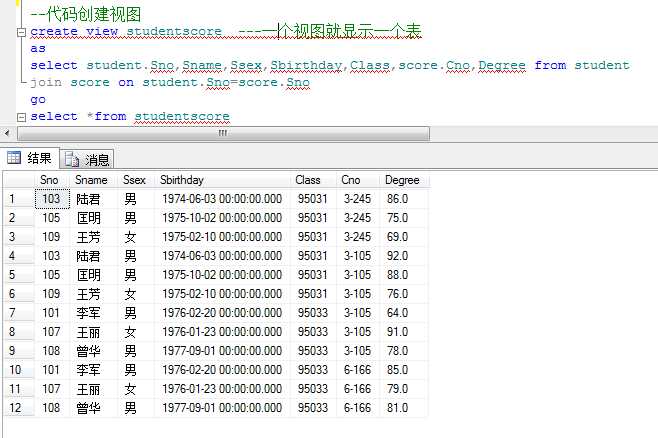658x438 pixels.
Task: Click the Degree cell 91.0
Action: coord(404,332)
